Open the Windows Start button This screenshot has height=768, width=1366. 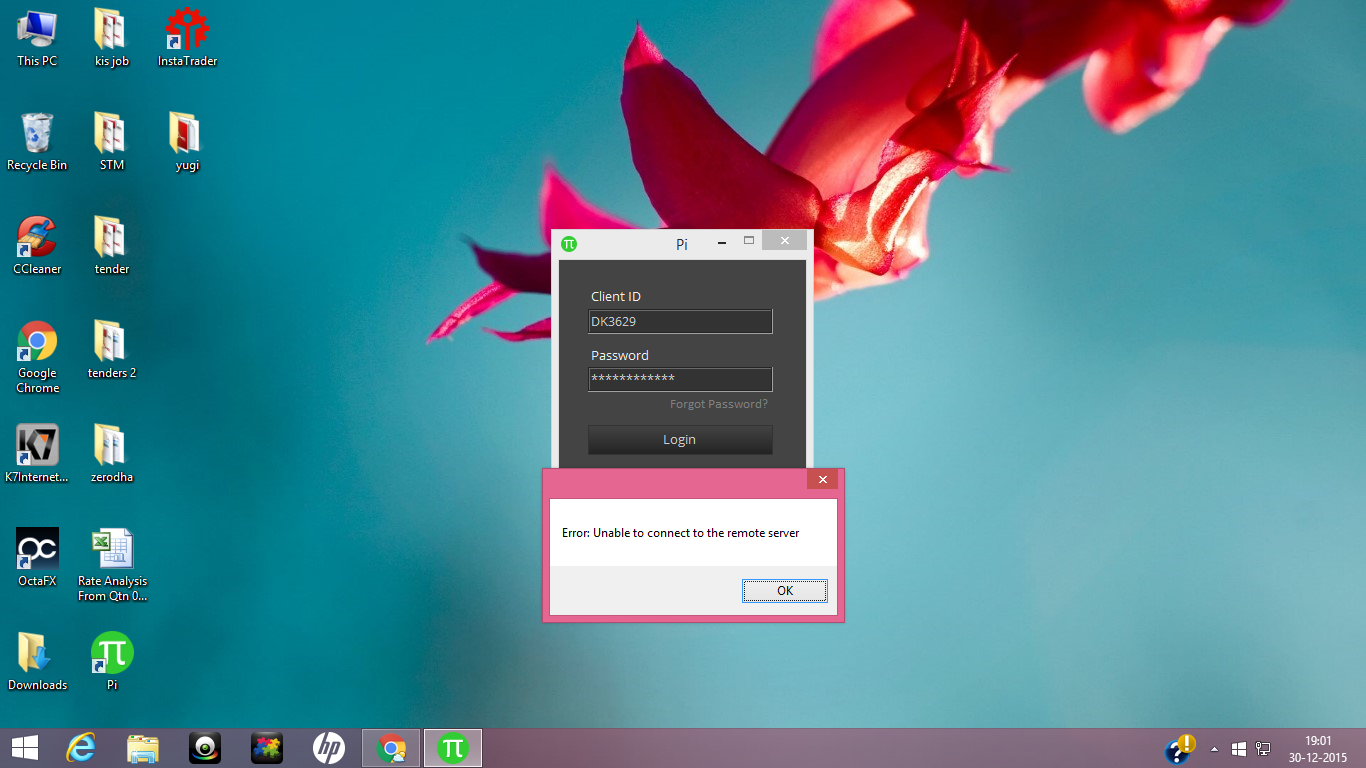coord(24,748)
